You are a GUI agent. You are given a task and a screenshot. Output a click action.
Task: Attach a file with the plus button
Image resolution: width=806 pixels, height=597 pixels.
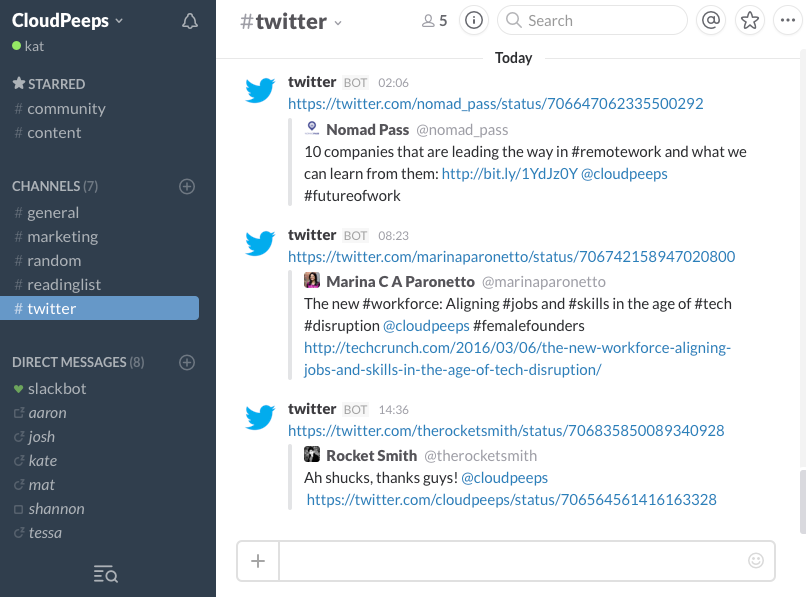click(258, 560)
